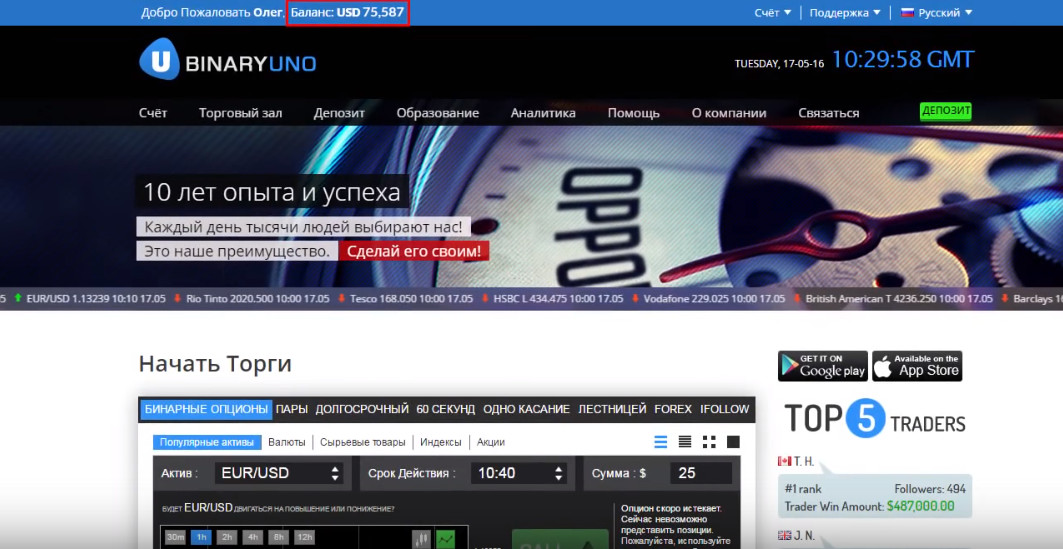Open the Аналитика navigation item
Image resolution: width=1063 pixels, height=549 pixels.
543,113
